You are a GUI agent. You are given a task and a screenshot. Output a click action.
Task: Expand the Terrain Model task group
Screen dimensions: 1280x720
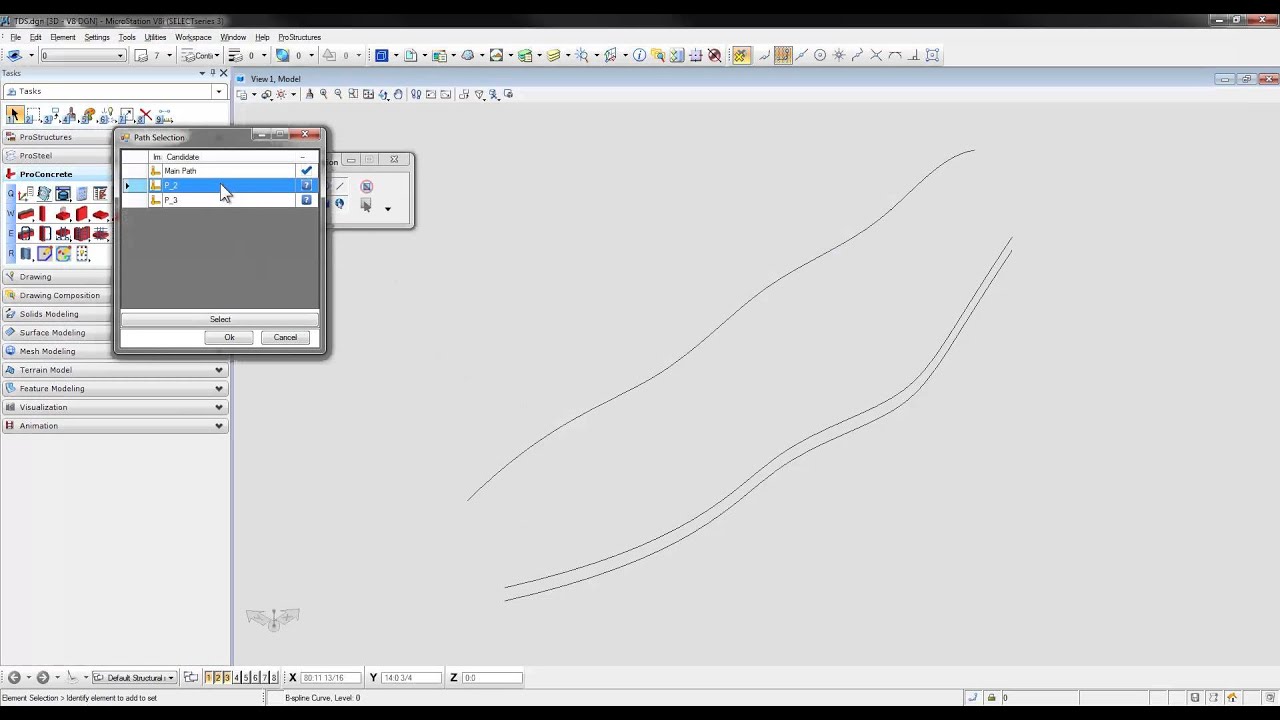[x=115, y=370]
